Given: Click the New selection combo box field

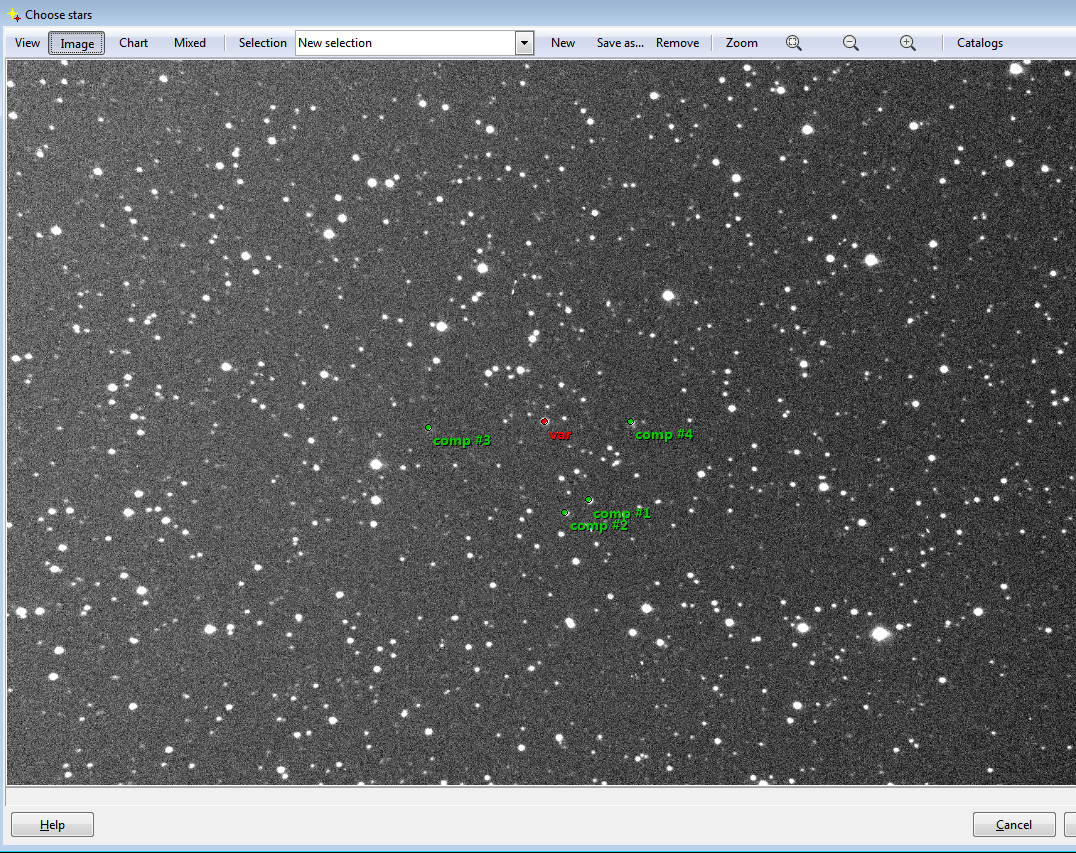Looking at the screenshot, I should coord(405,43).
